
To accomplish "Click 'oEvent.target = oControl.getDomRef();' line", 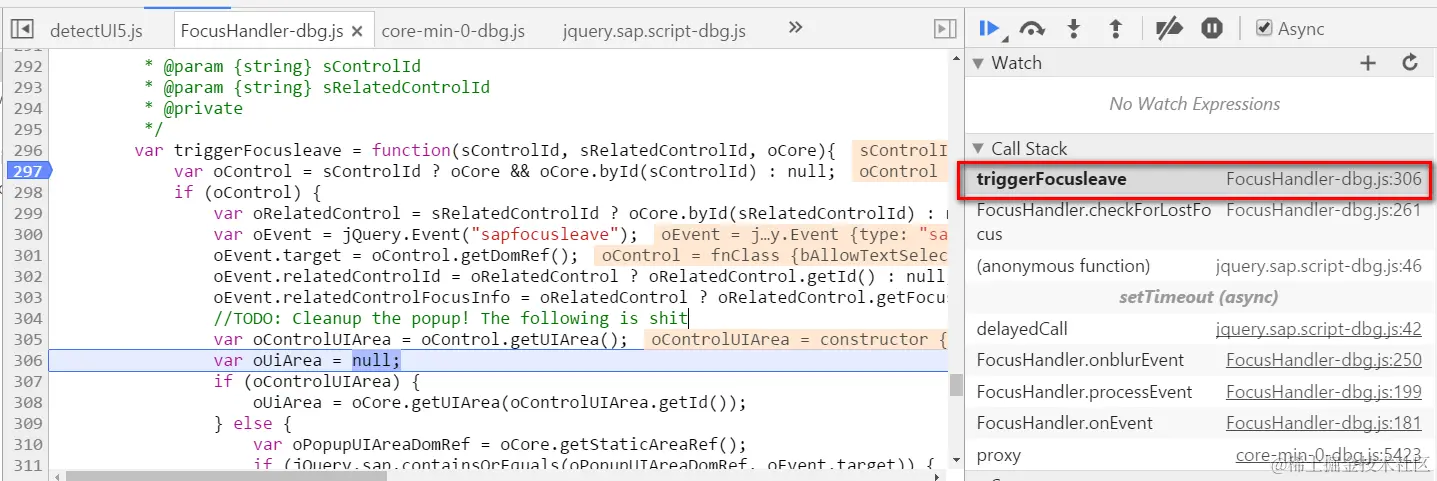I will [x=396, y=255].
